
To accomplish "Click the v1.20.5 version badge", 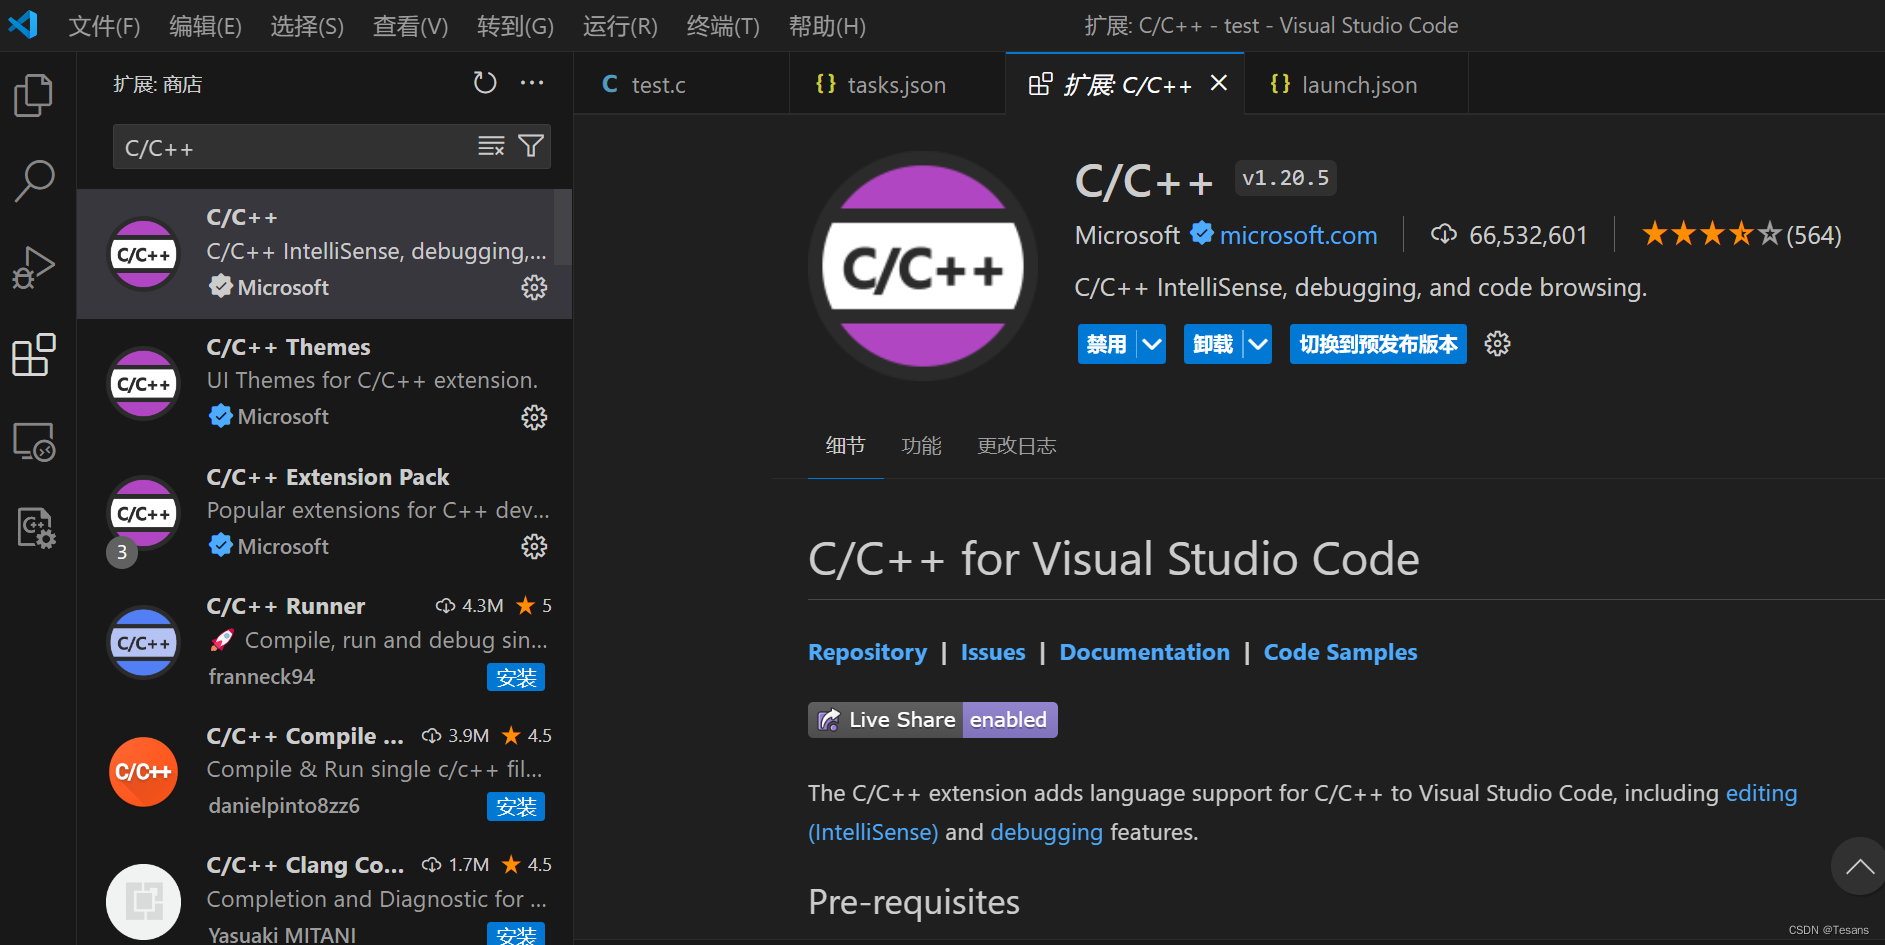I will [1285, 178].
